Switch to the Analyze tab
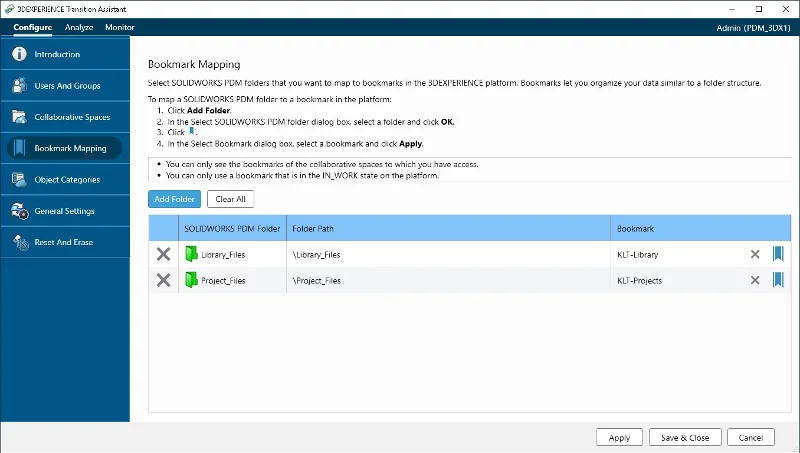This screenshot has height=453, width=800. [79, 27]
